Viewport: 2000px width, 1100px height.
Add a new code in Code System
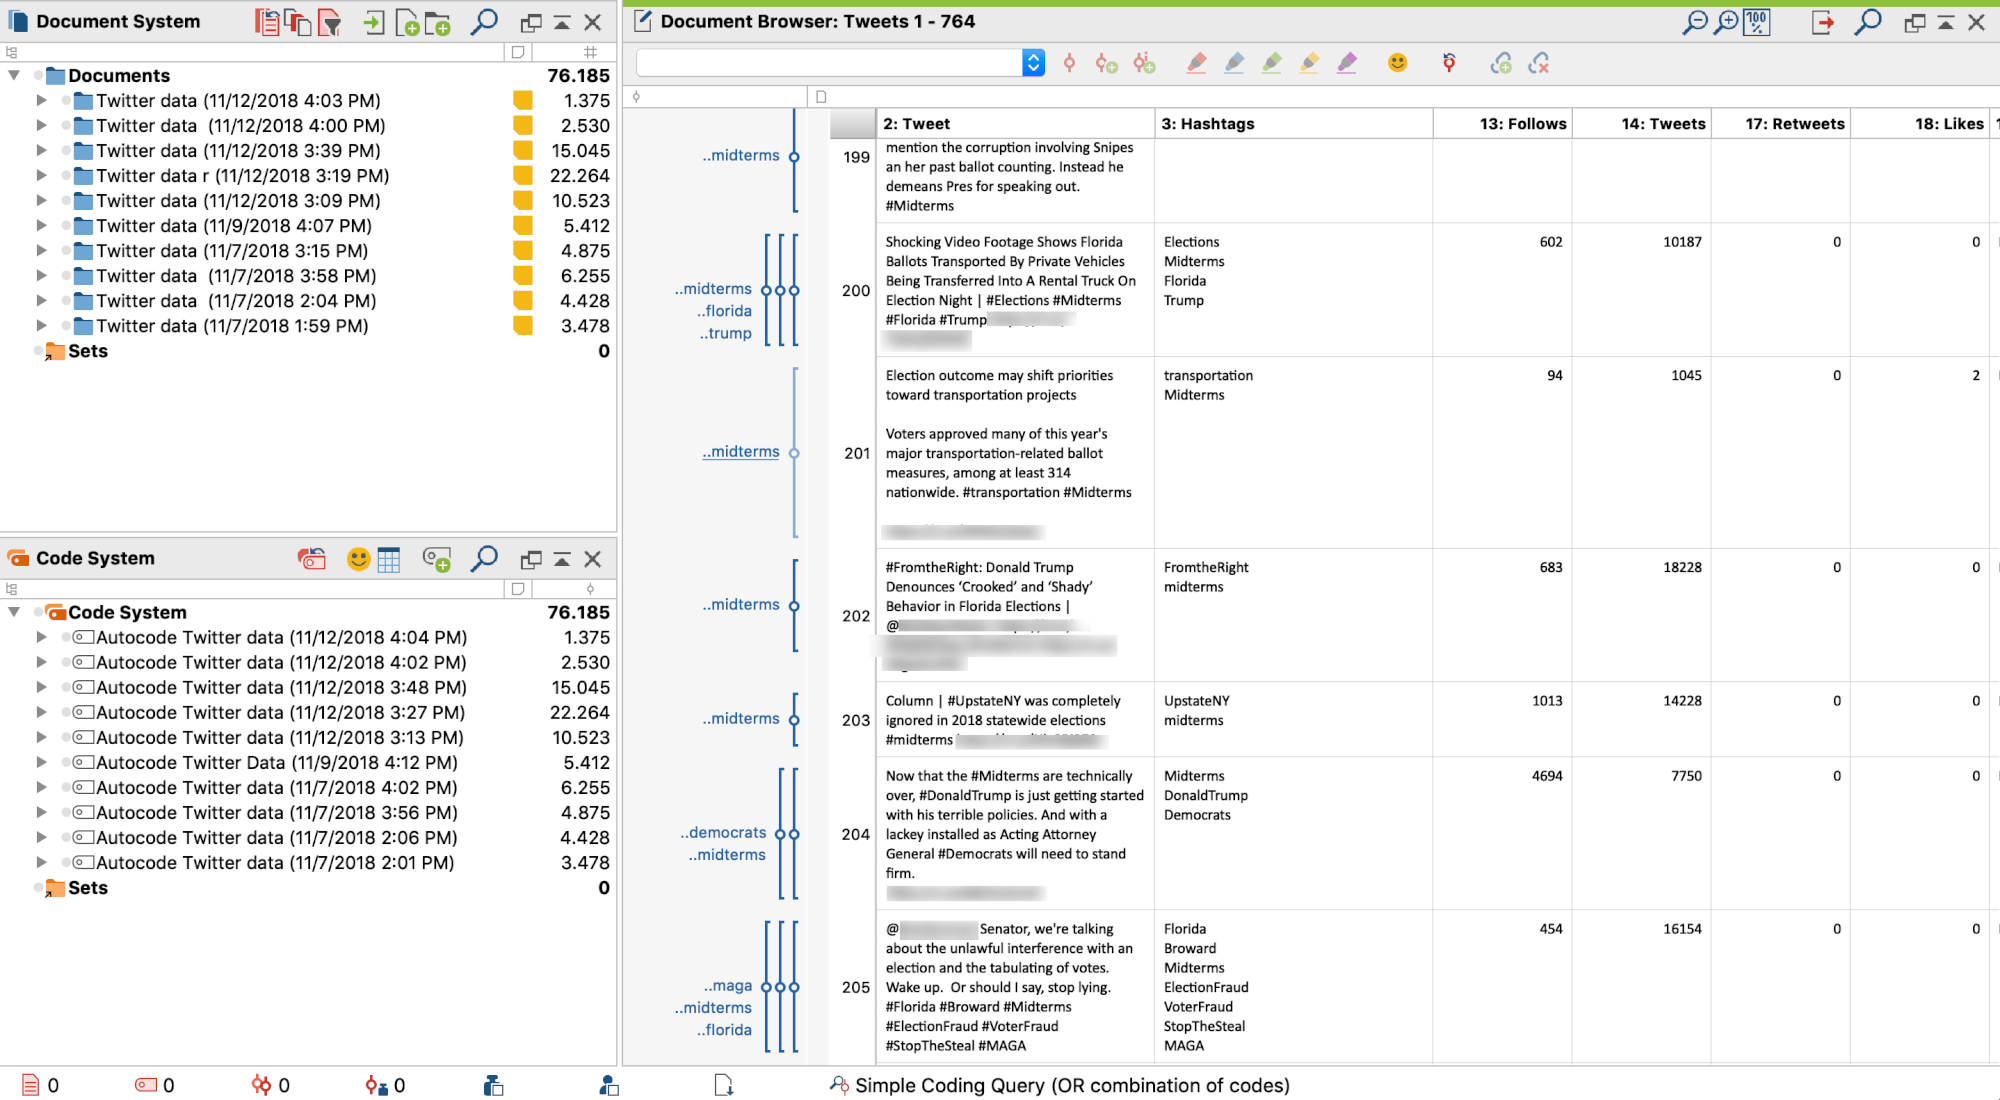(437, 559)
